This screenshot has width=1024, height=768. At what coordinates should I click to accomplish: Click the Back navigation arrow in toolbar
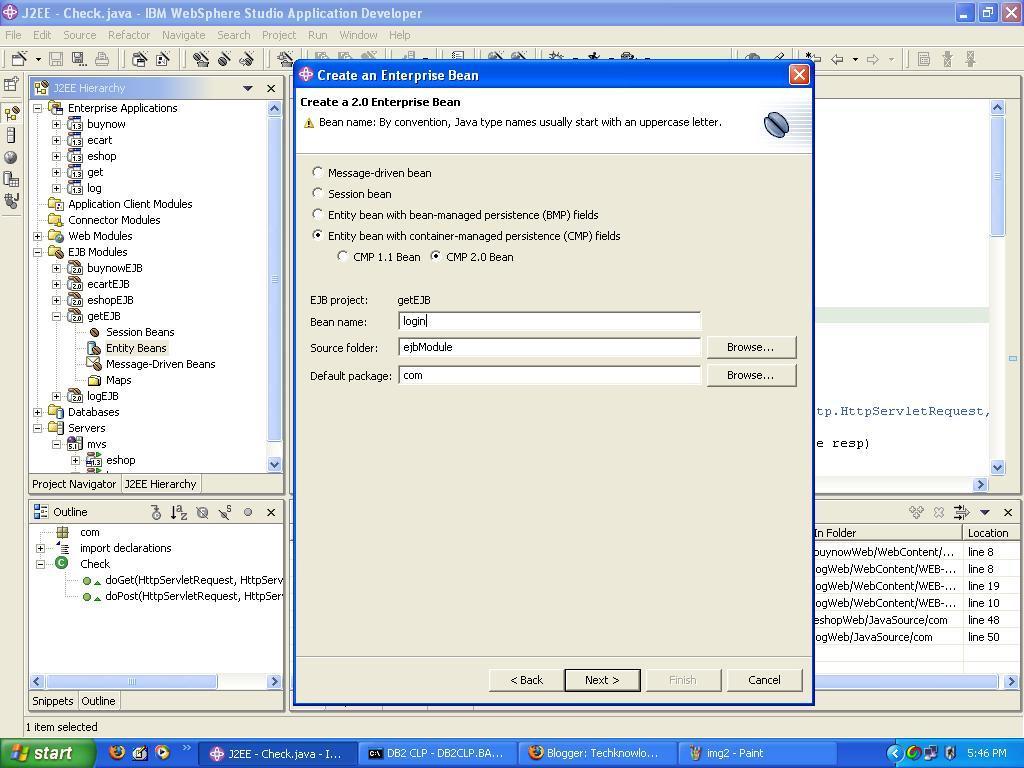coord(837,59)
